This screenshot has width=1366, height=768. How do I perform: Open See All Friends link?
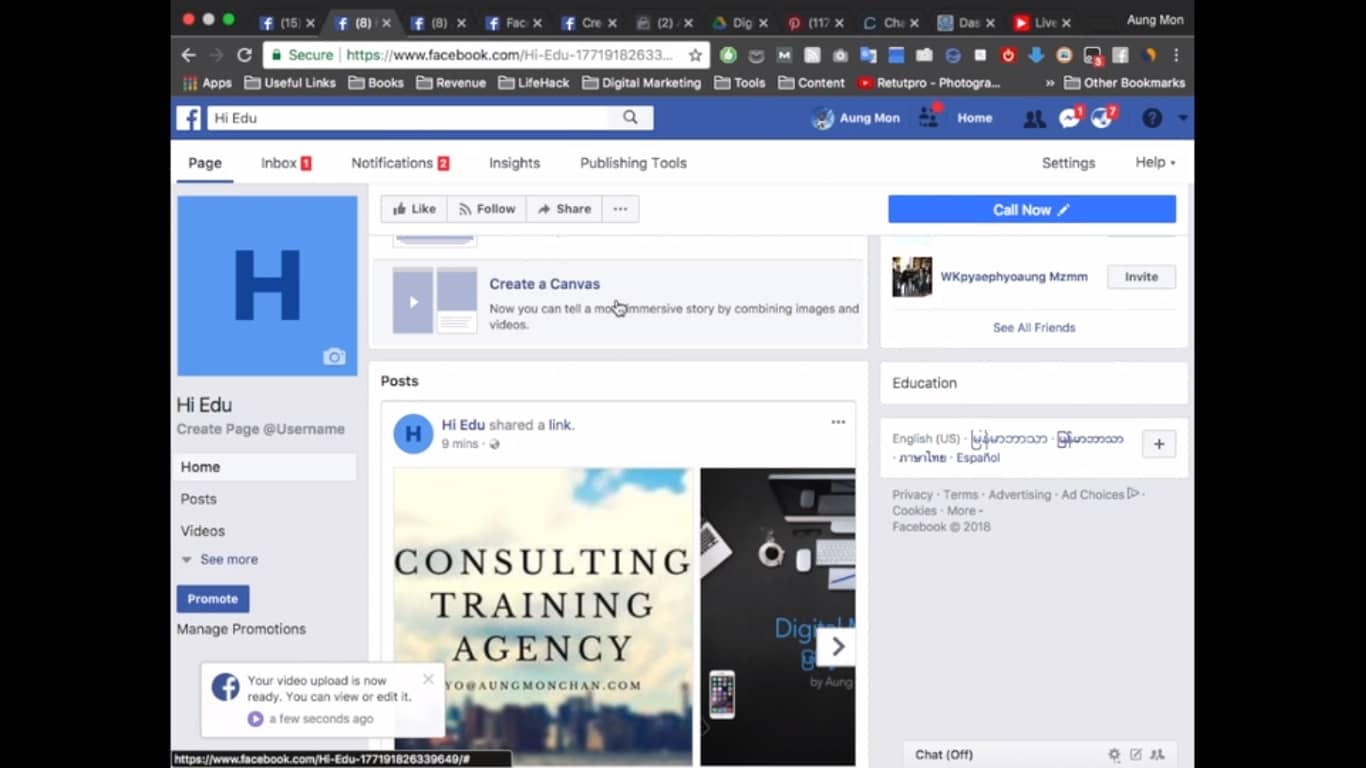[x=1034, y=328]
